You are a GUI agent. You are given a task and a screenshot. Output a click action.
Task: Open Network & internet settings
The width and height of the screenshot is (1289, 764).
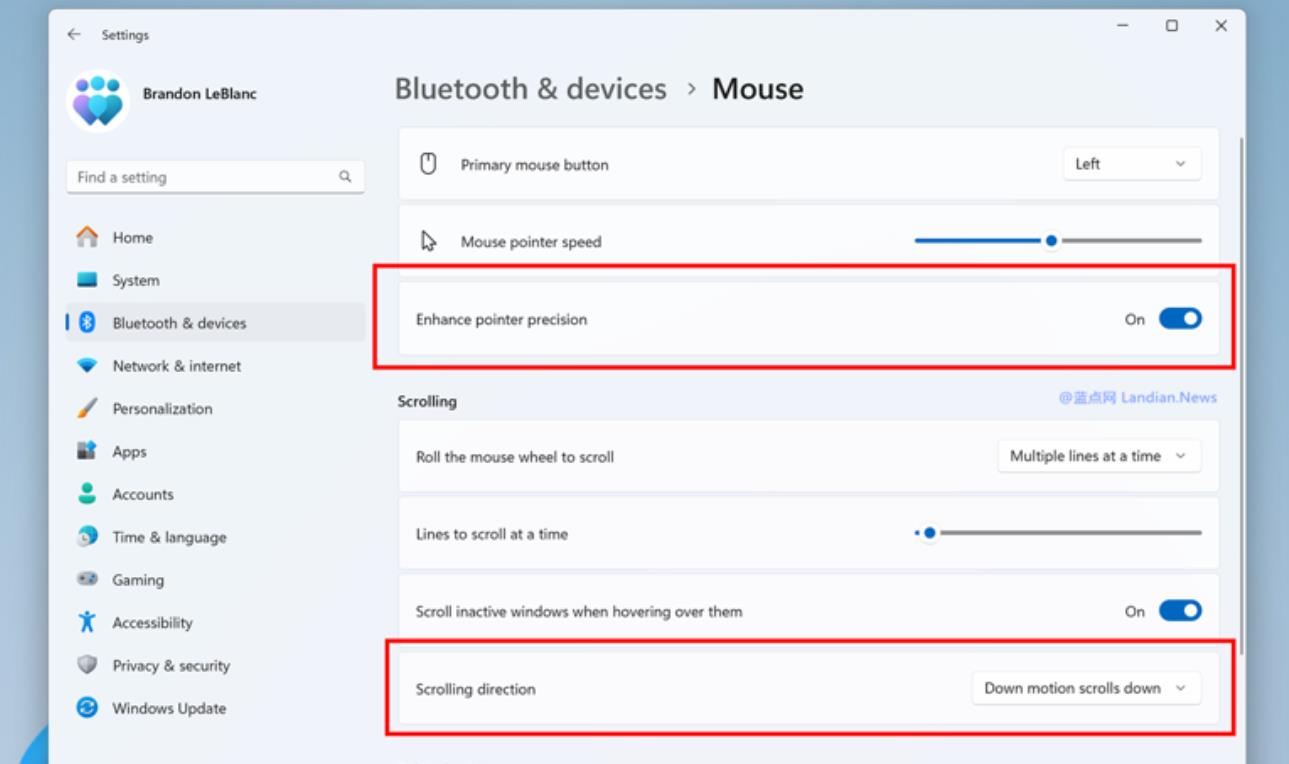(215, 366)
